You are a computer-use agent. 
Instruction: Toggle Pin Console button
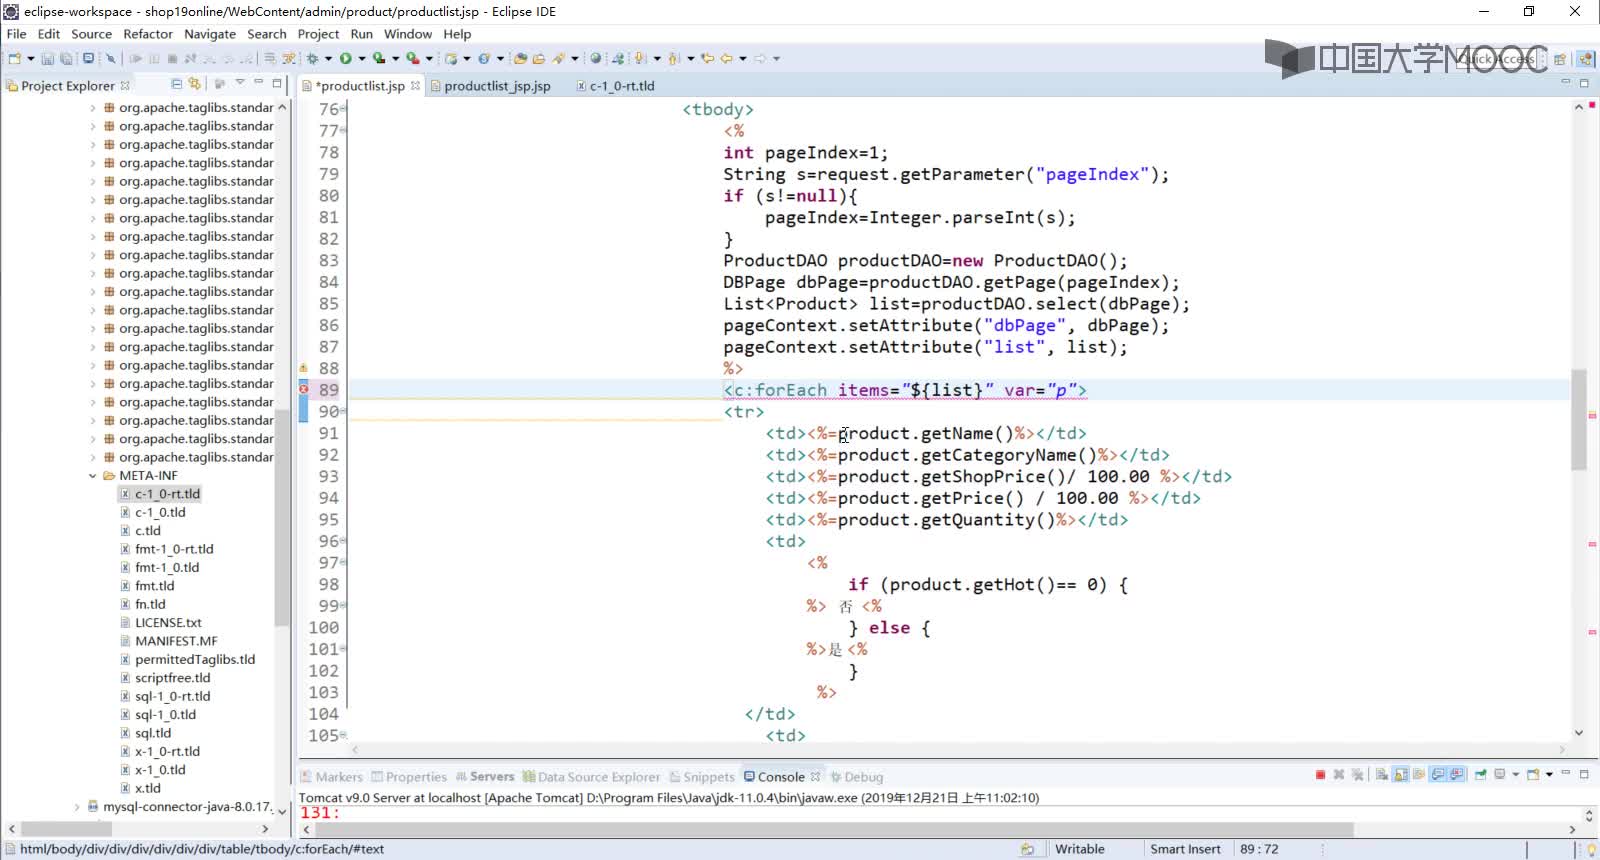click(x=1481, y=775)
